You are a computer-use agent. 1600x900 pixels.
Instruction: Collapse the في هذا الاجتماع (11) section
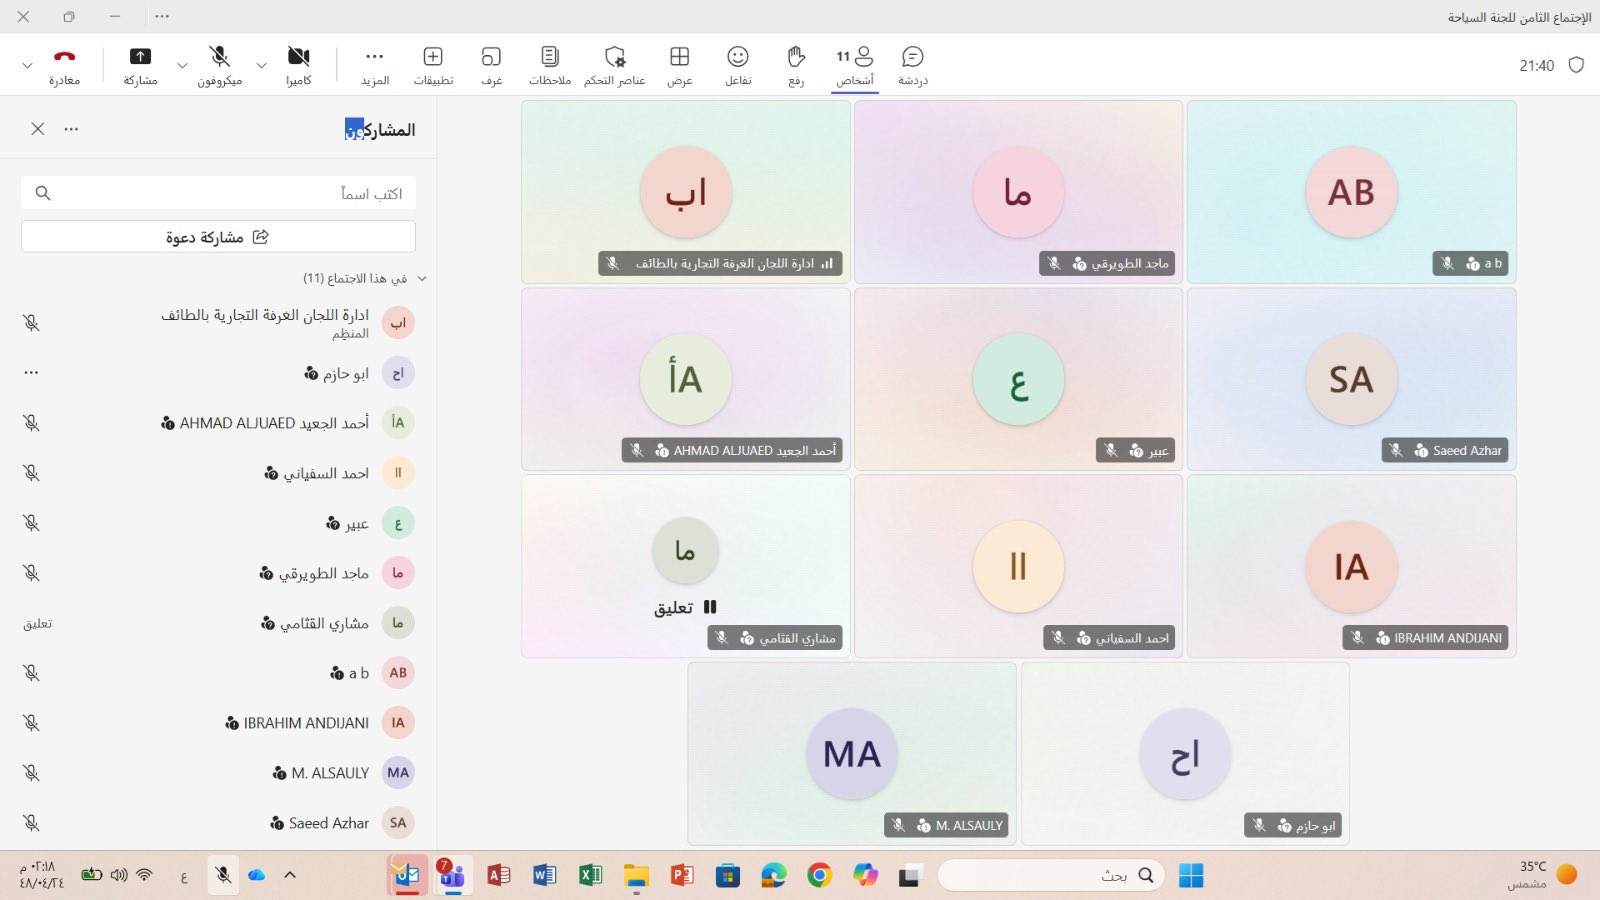(x=422, y=278)
